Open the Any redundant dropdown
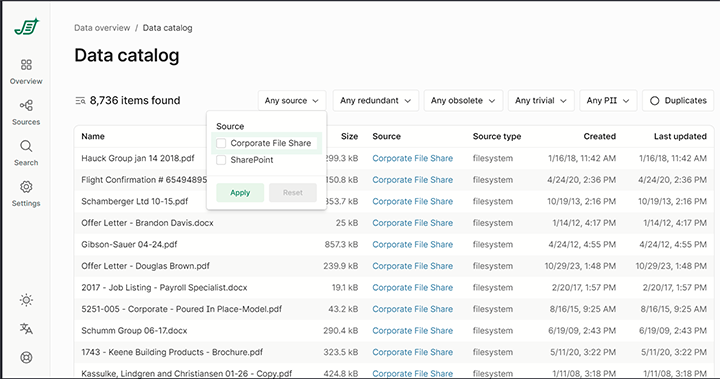This screenshot has height=379, width=720. coord(376,101)
